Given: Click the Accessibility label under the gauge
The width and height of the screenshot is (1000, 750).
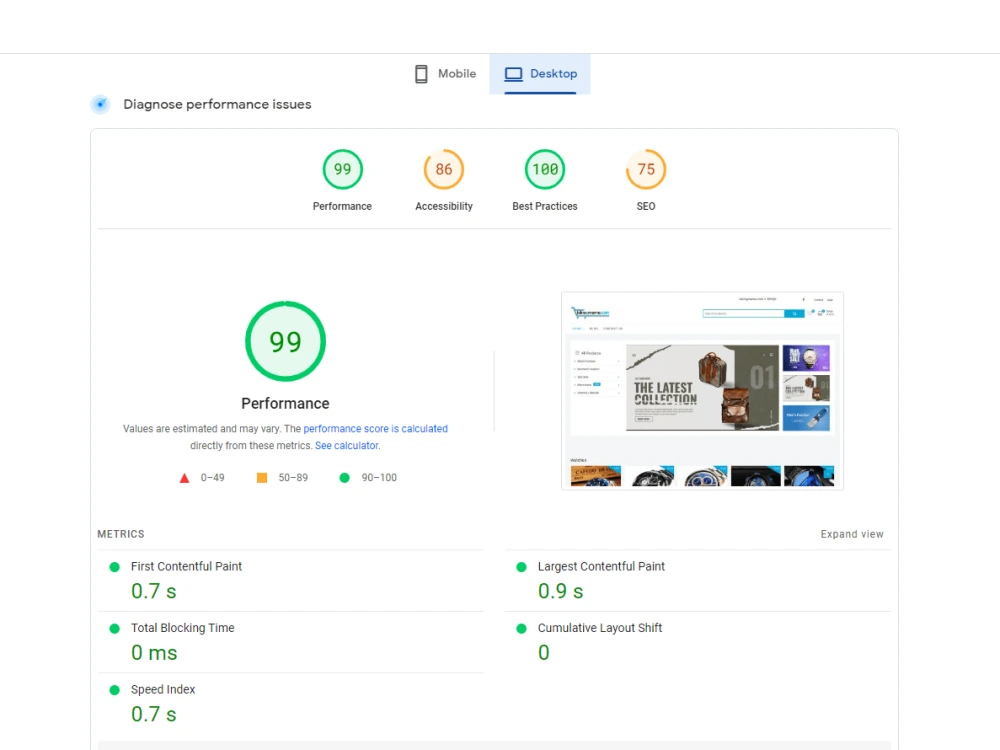Looking at the screenshot, I should pyautogui.click(x=444, y=206).
